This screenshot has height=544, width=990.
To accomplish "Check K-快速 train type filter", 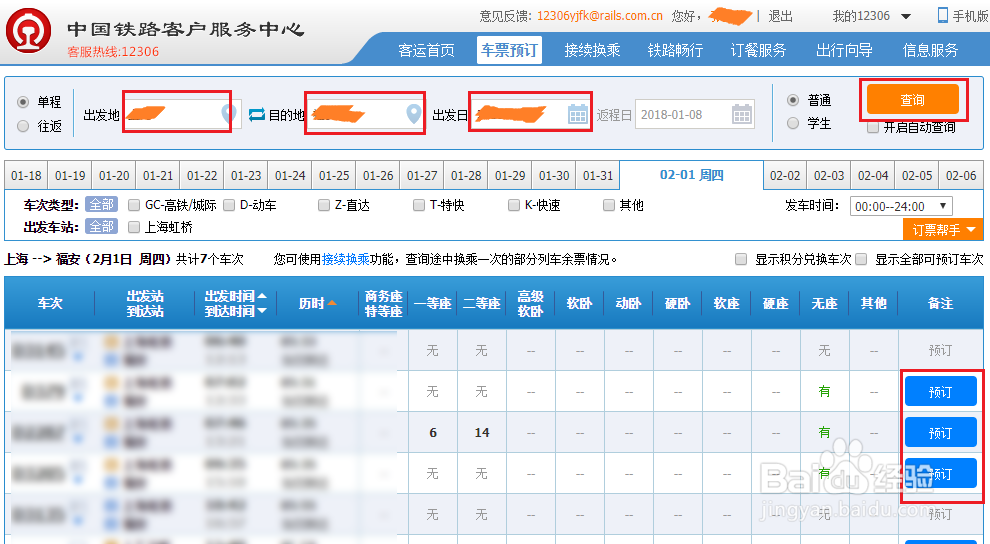I will pyautogui.click(x=514, y=205).
